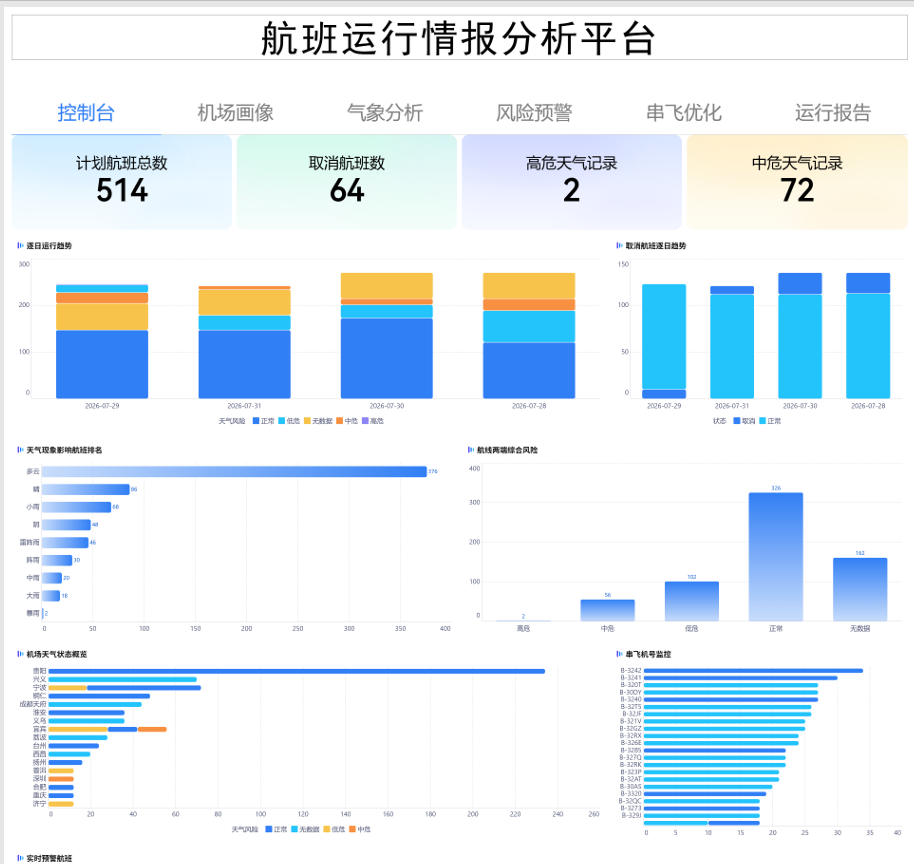Click the 多云 bar in weather ranking chart
This screenshot has height=864, width=914.
point(234,472)
